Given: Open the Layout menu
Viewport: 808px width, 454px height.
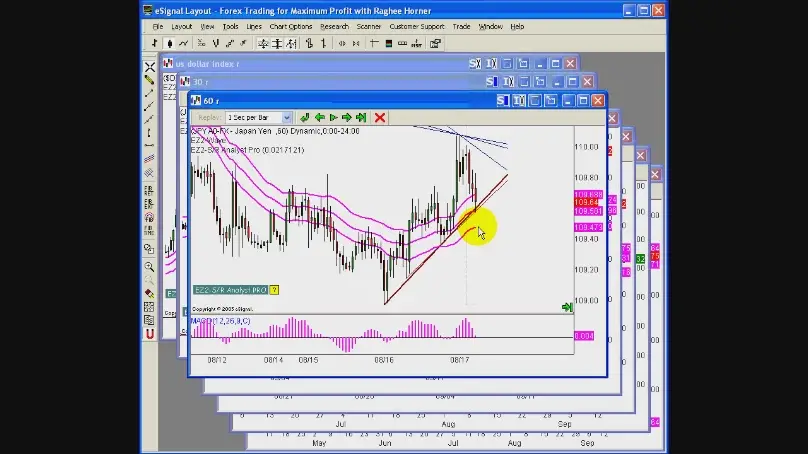Looking at the screenshot, I should [x=181, y=26].
